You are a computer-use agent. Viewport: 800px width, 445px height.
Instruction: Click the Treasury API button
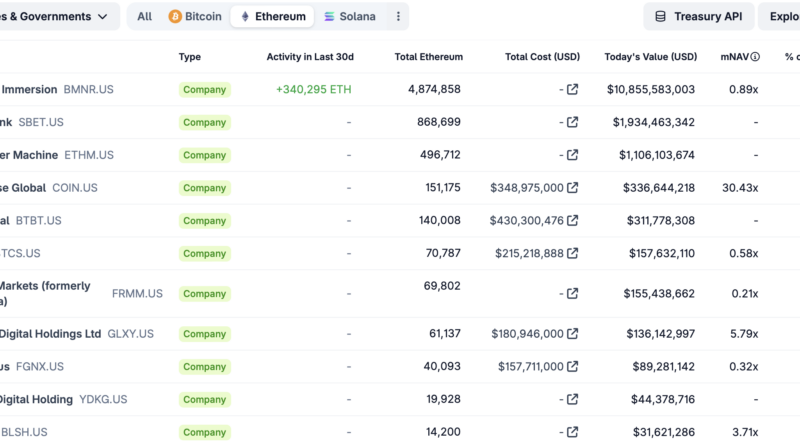(698, 17)
